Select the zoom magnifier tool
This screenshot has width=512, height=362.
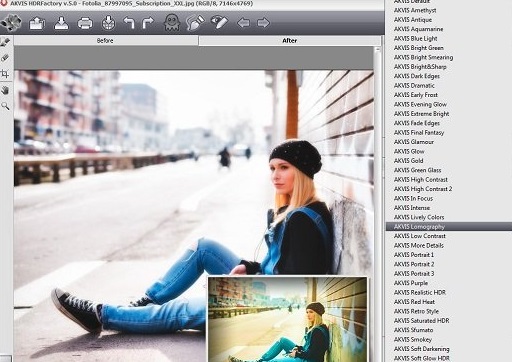pyautogui.click(x=5, y=106)
